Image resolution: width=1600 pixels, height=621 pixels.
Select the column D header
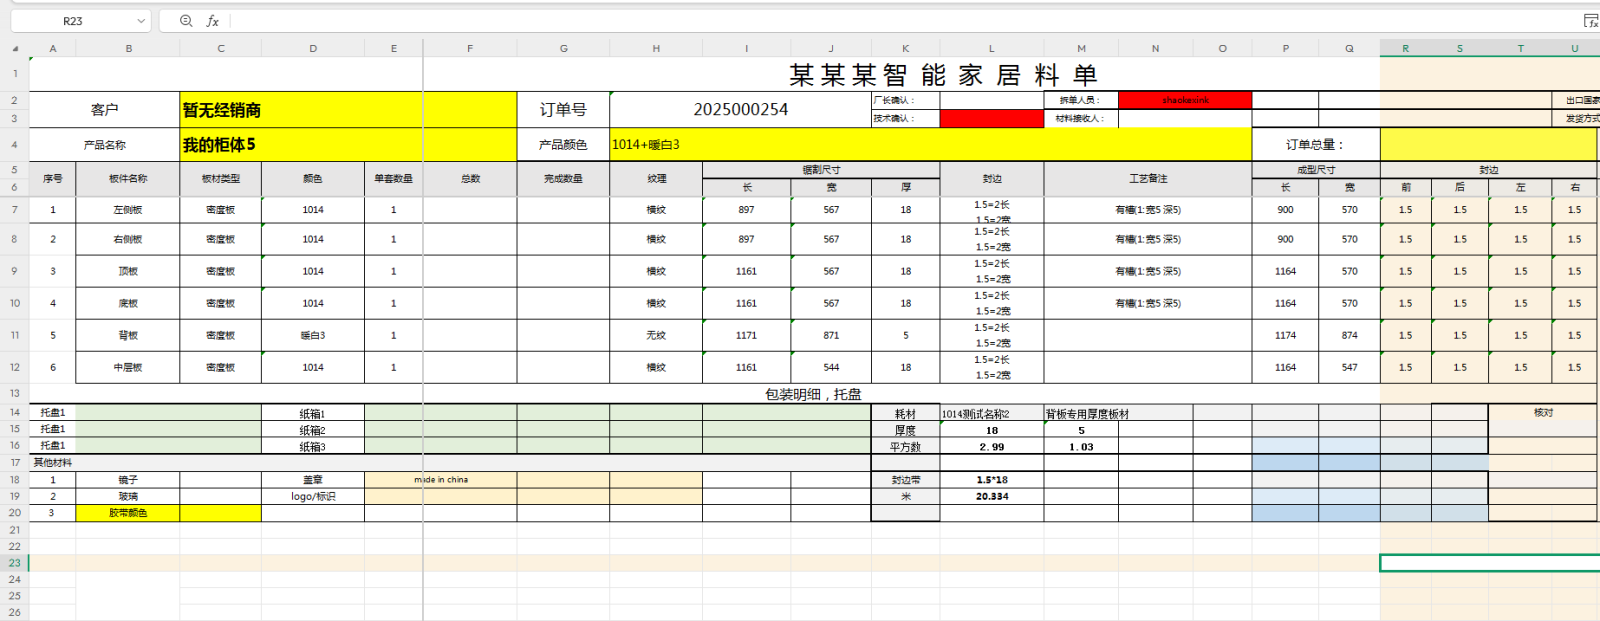pos(313,48)
